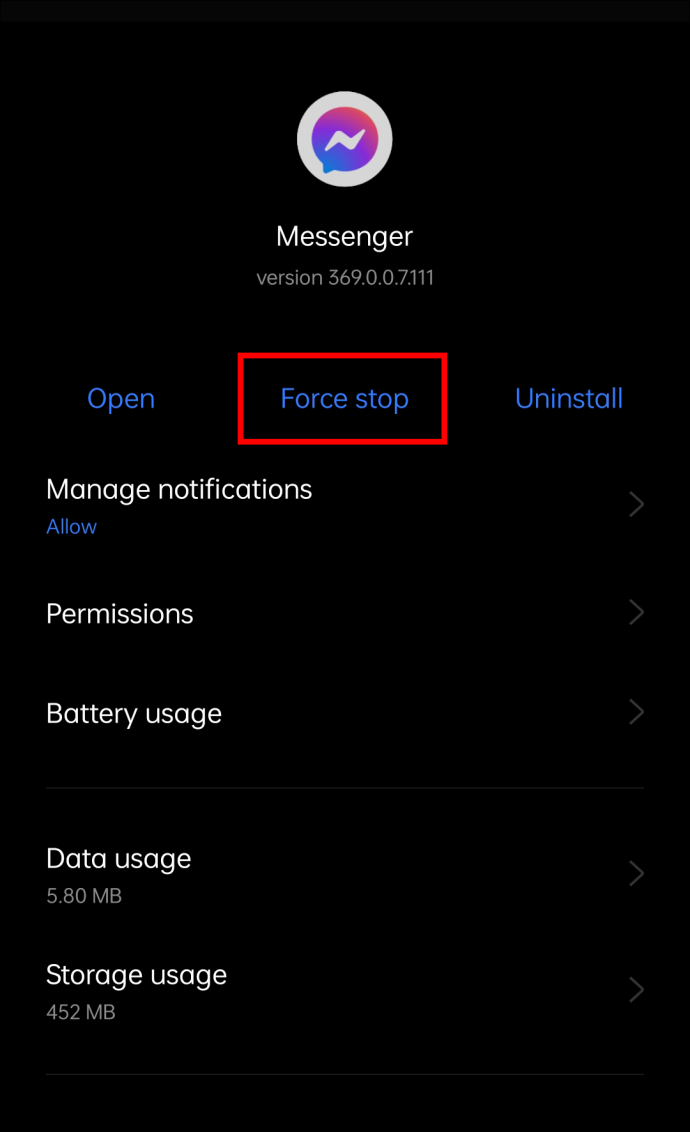Click the arrow beside Storage usage
Screen dimensions: 690x1132
pos(636,990)
